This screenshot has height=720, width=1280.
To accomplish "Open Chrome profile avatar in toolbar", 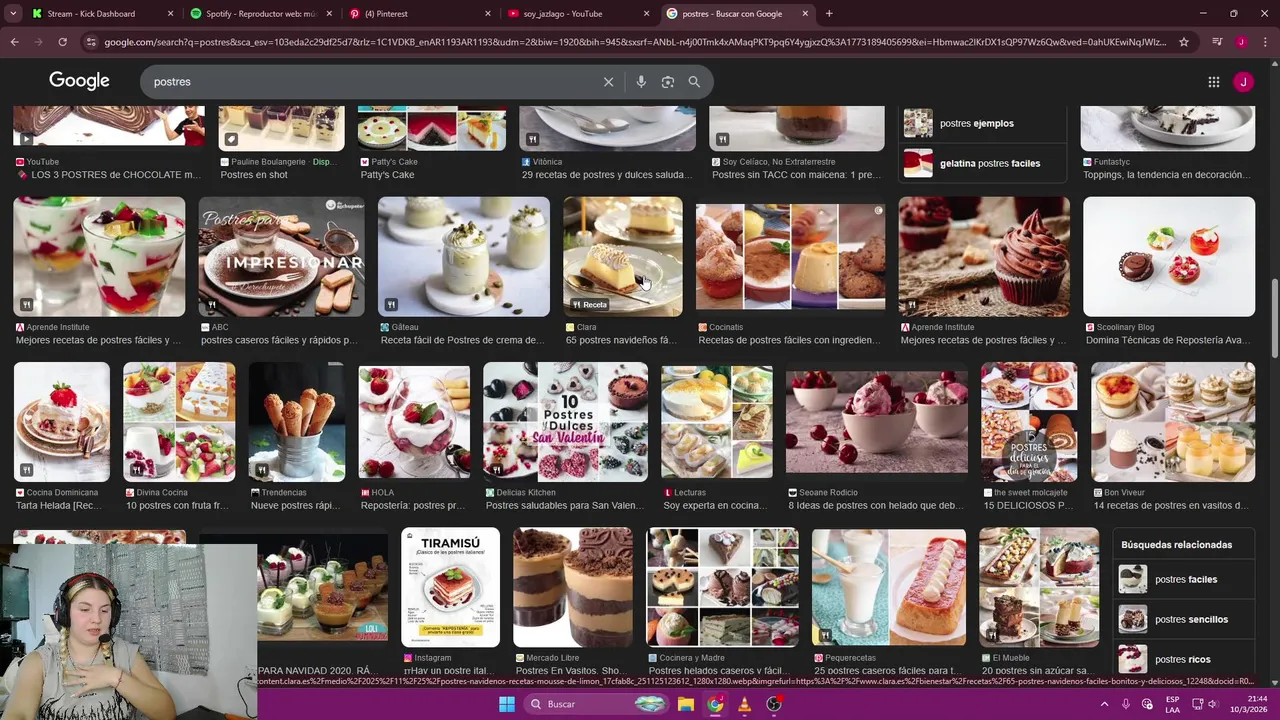I will click(1241, 42).
